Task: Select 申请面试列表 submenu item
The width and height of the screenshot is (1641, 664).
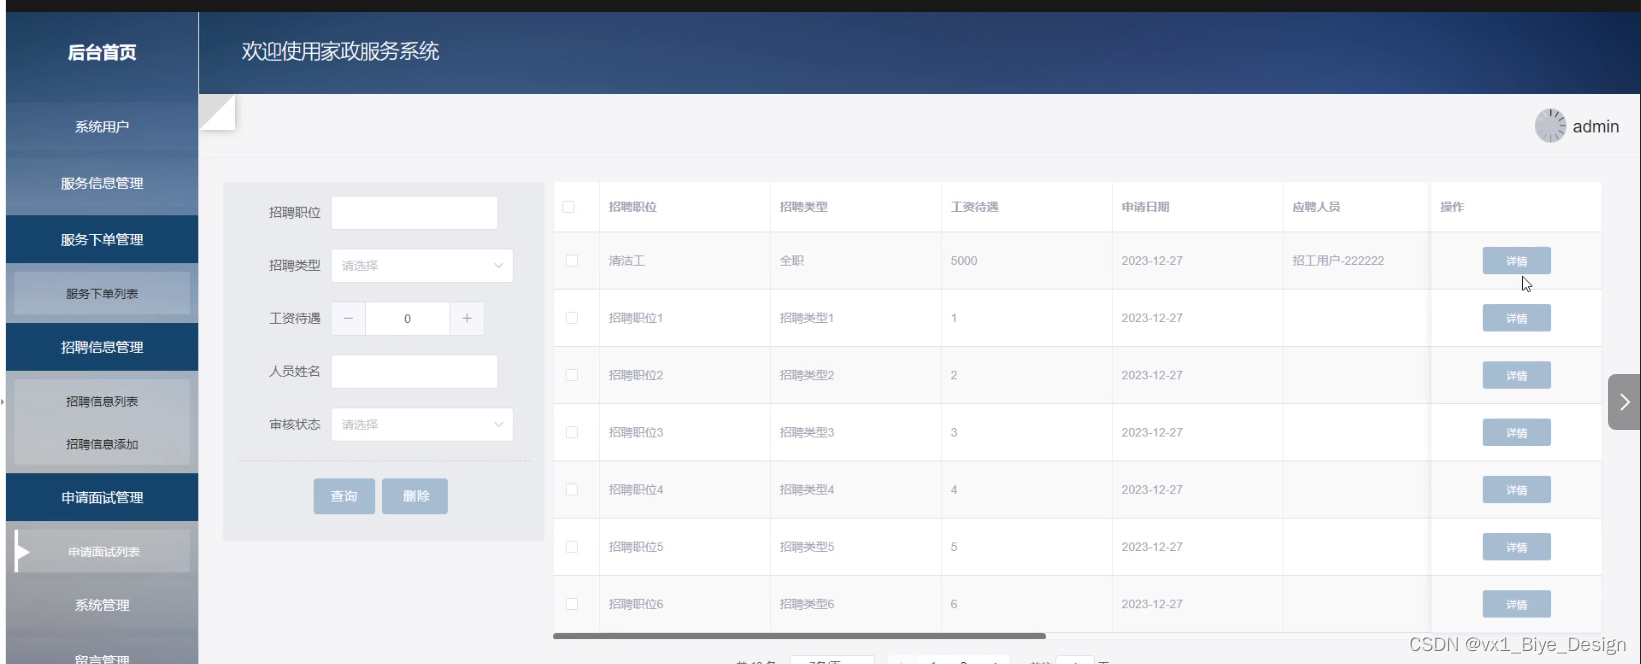Action: [x=104, y=552]
